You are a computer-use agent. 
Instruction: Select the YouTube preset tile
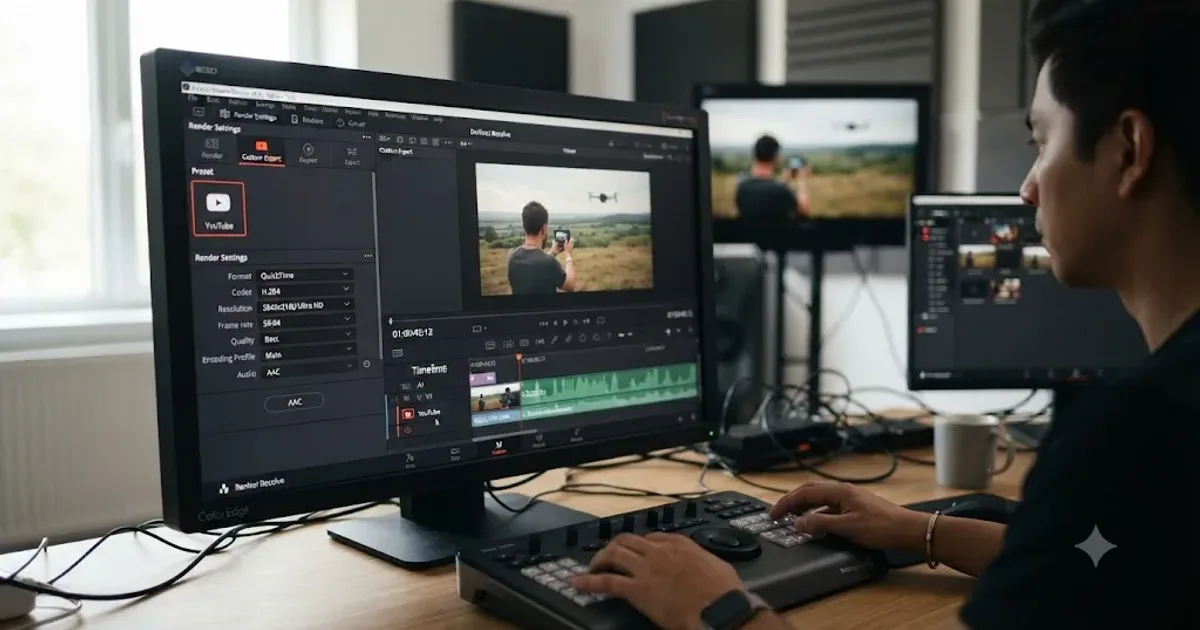218,209
